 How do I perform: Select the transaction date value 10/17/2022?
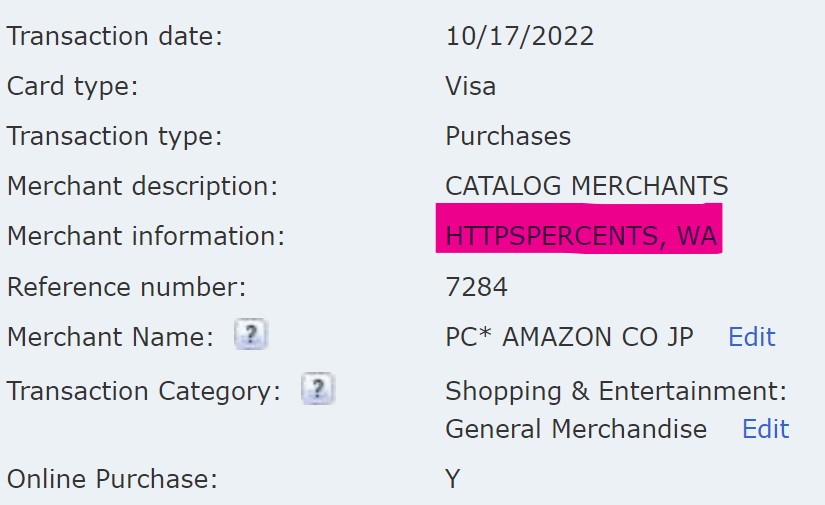(x=519, y=37)
